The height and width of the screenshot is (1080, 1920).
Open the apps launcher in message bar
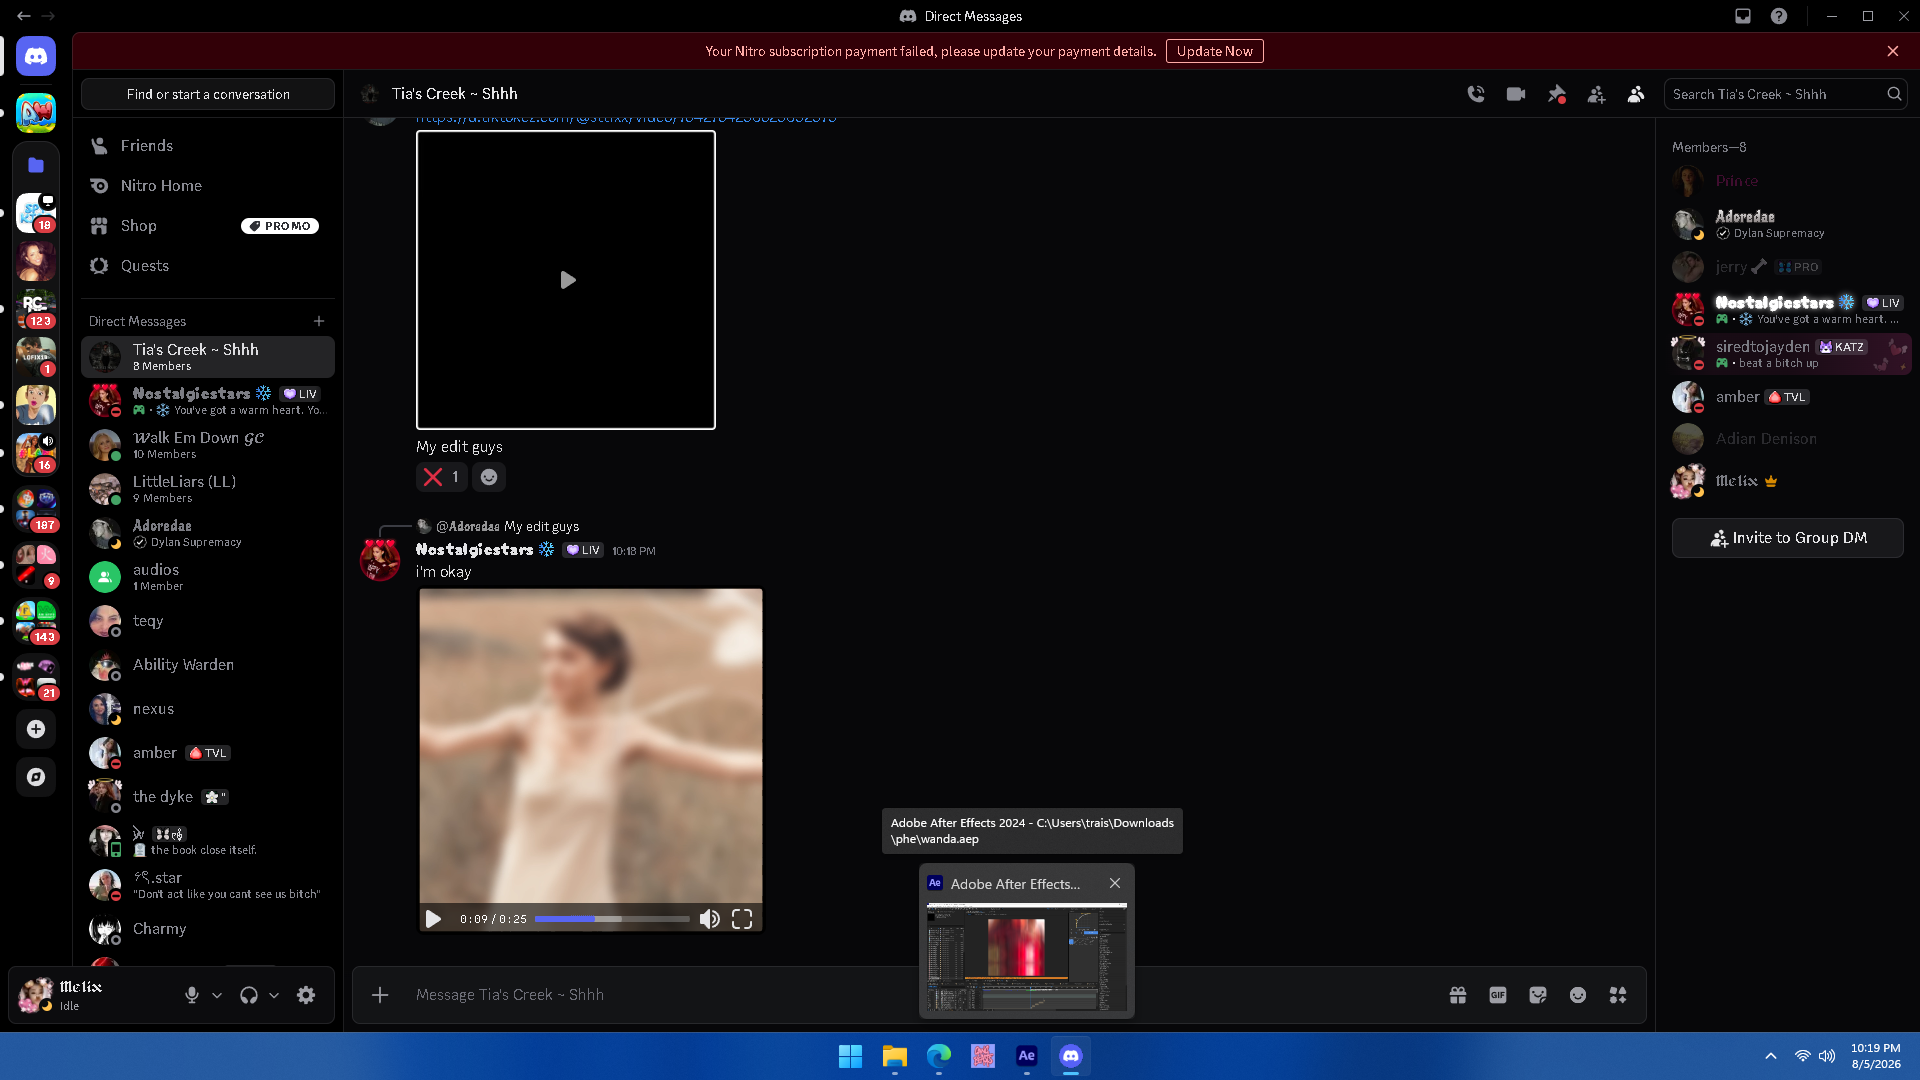coord(1618,995)
